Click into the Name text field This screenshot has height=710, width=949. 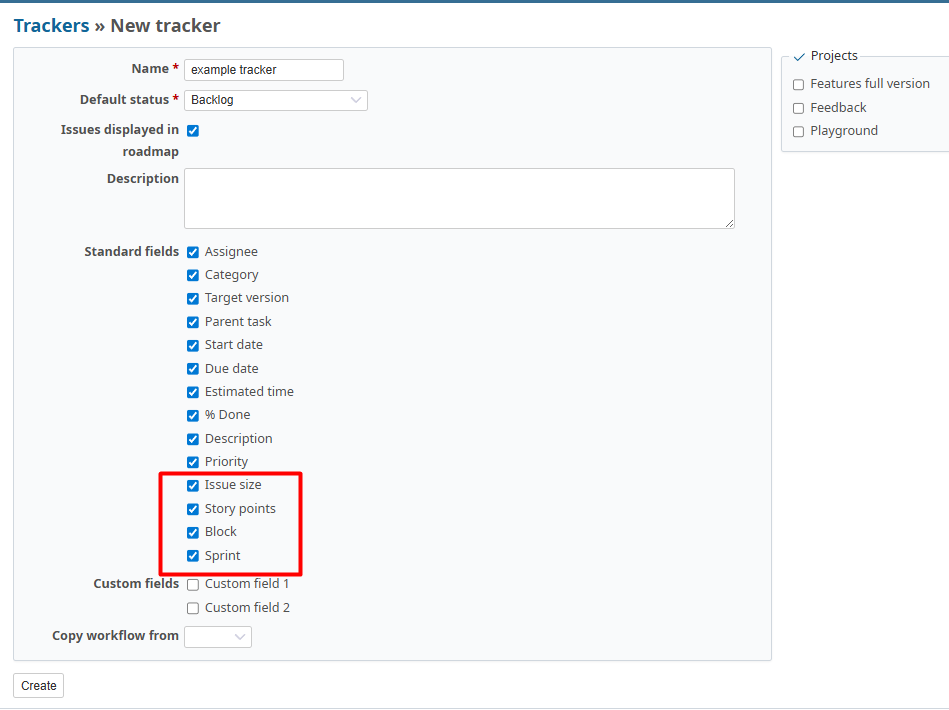point(264,70)
